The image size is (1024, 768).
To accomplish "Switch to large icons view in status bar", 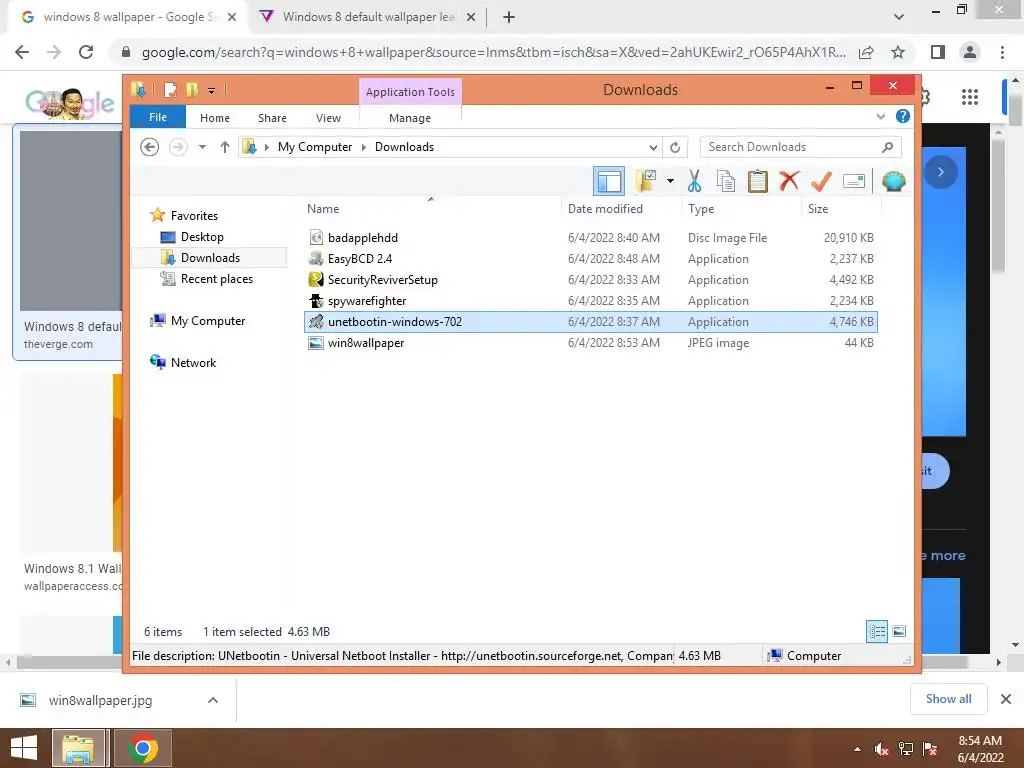I will pyautogui.click(x=899, y=631).
